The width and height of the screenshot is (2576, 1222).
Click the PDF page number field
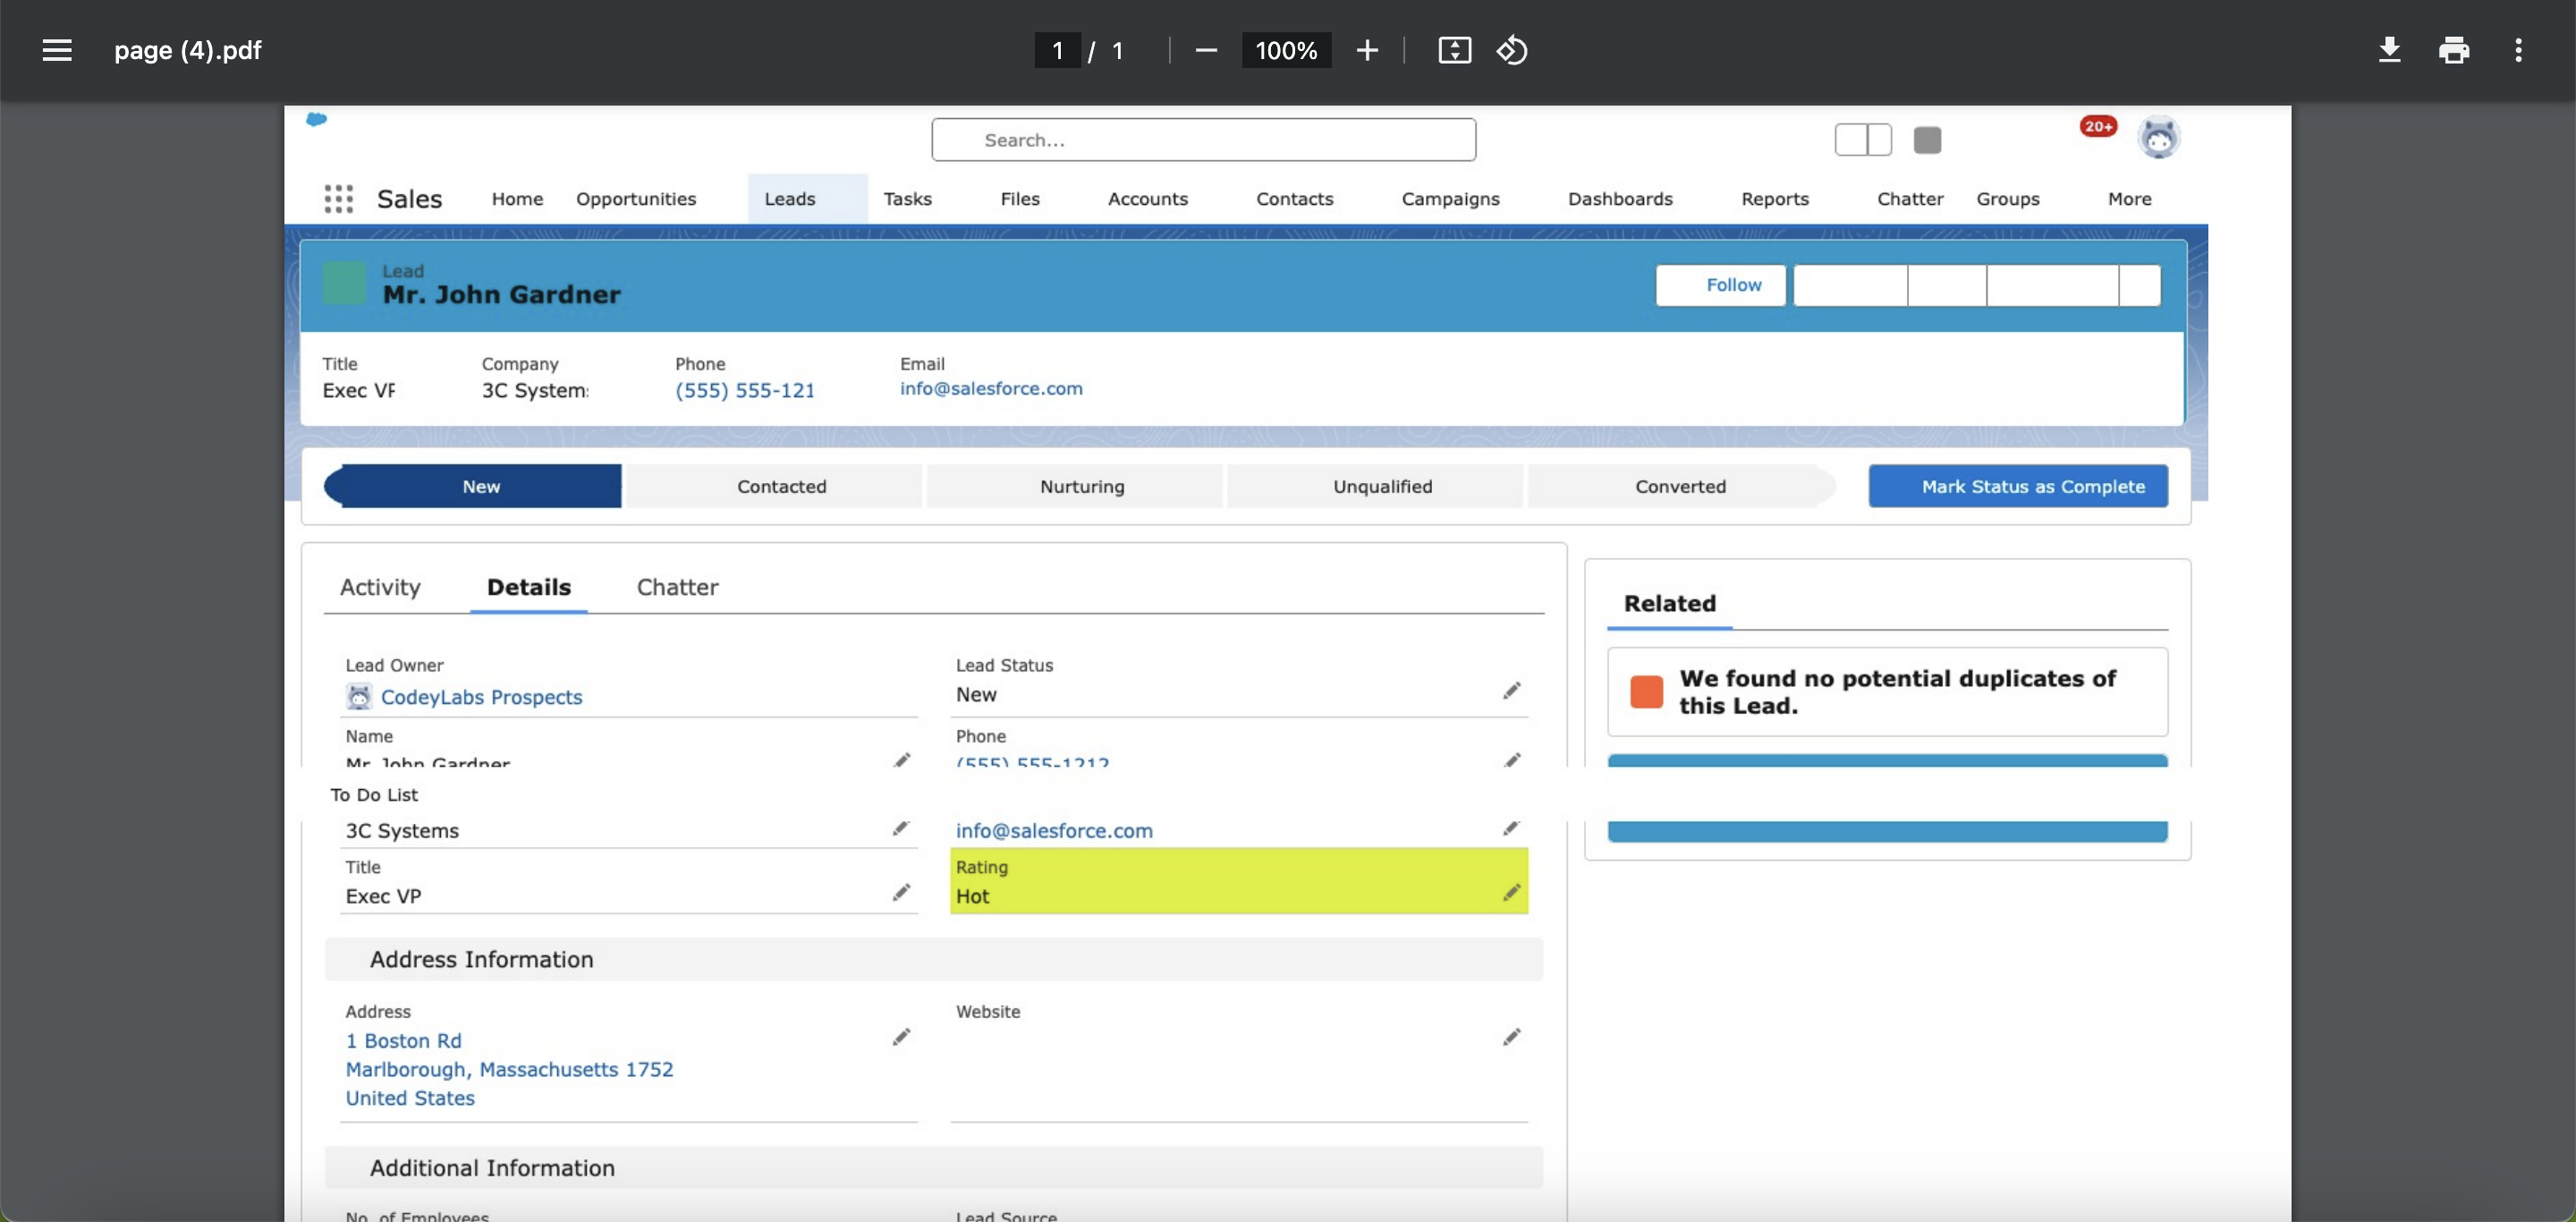pyautogui.click(x=1057, y=50)
